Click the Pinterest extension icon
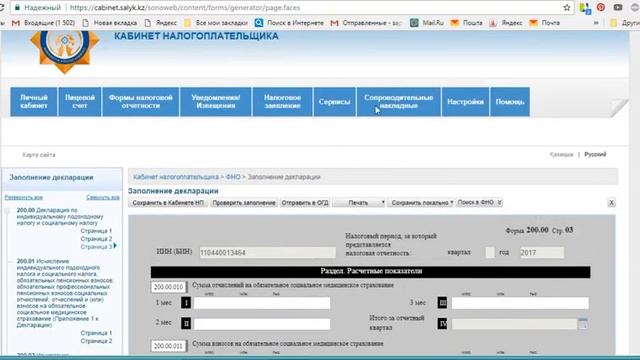Viewport: 640px width, 360px height. tap(601, 7)
